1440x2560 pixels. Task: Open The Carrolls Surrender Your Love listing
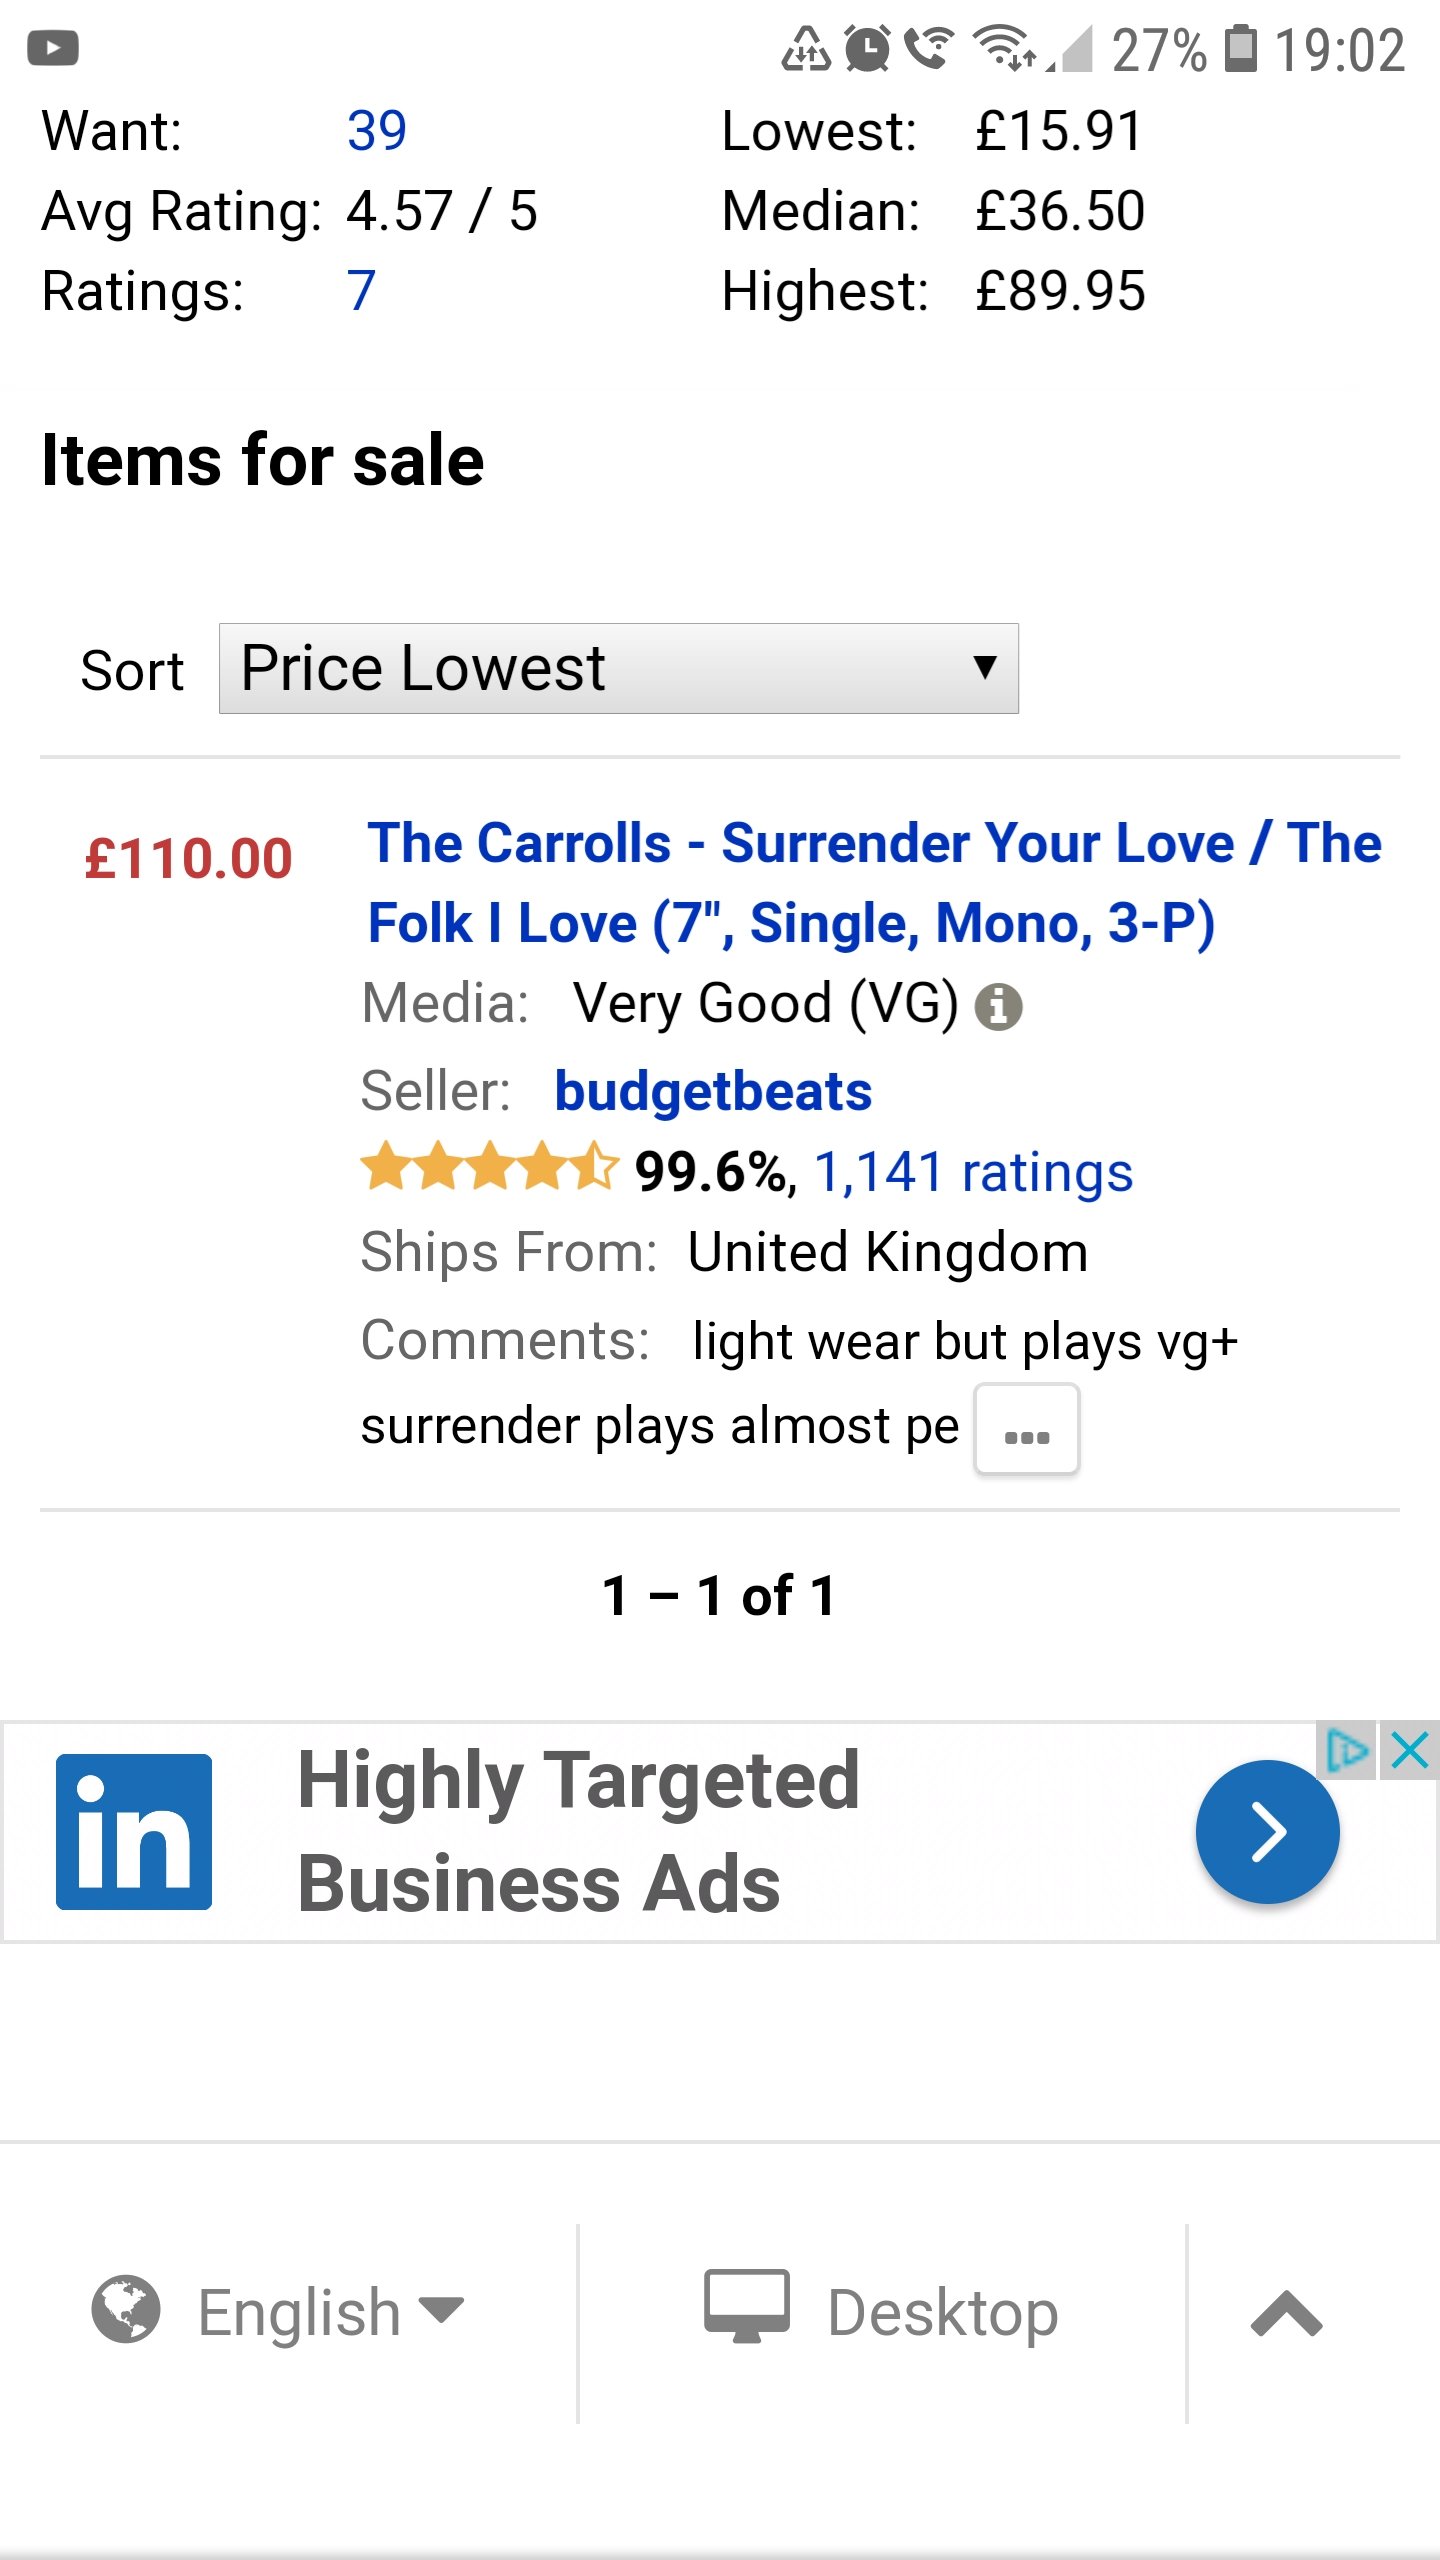(874, 882)
